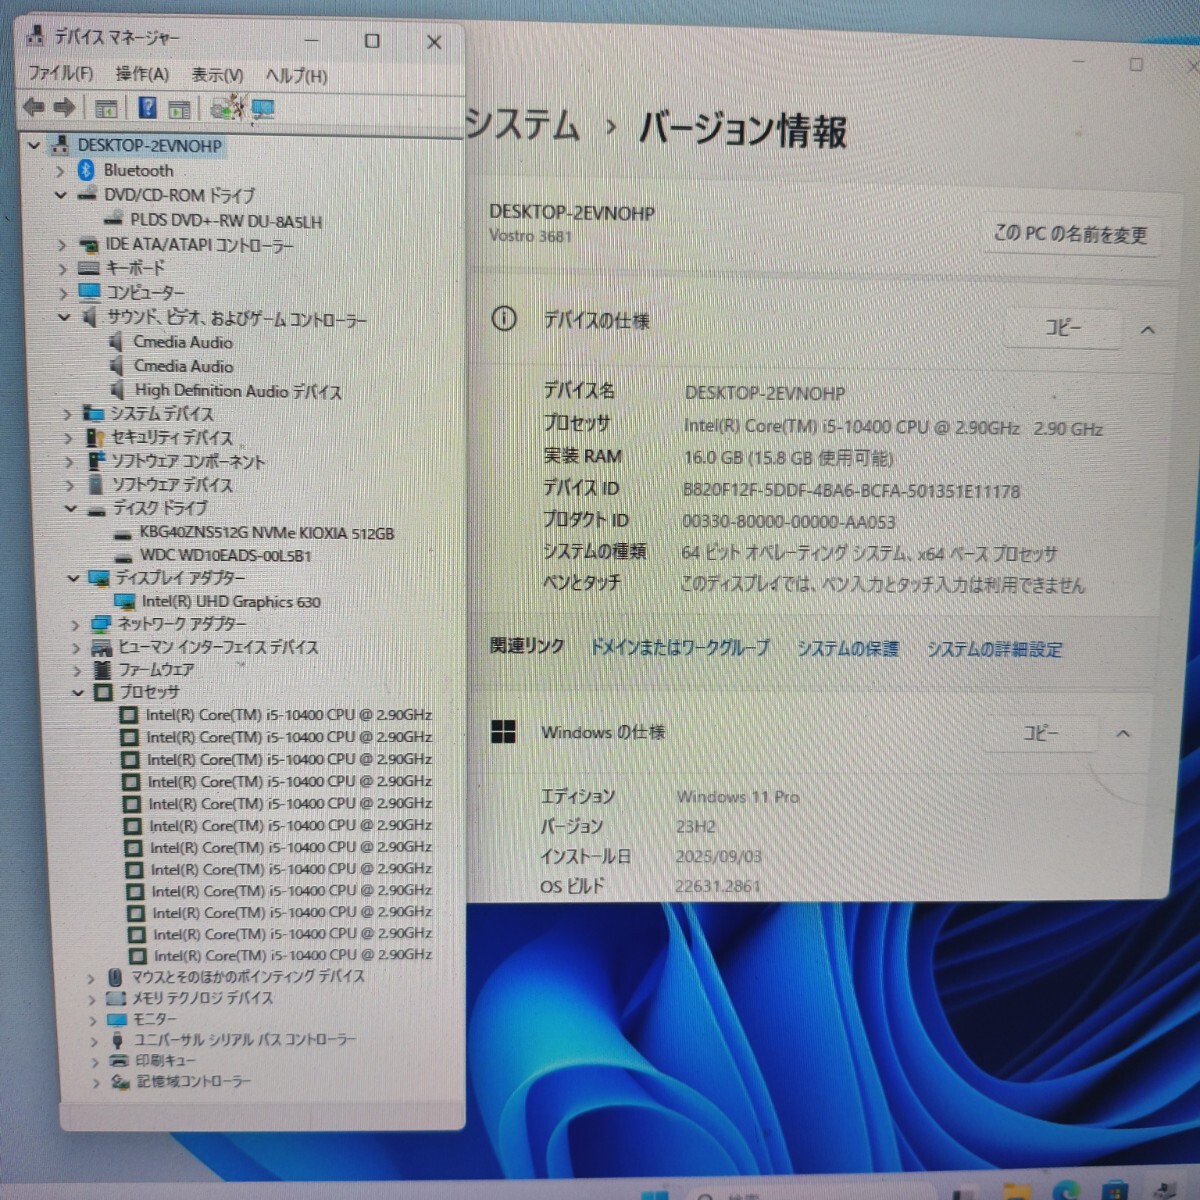Select the セキュリティ デバイス category
The image size is (1200, 1200).
171,438
